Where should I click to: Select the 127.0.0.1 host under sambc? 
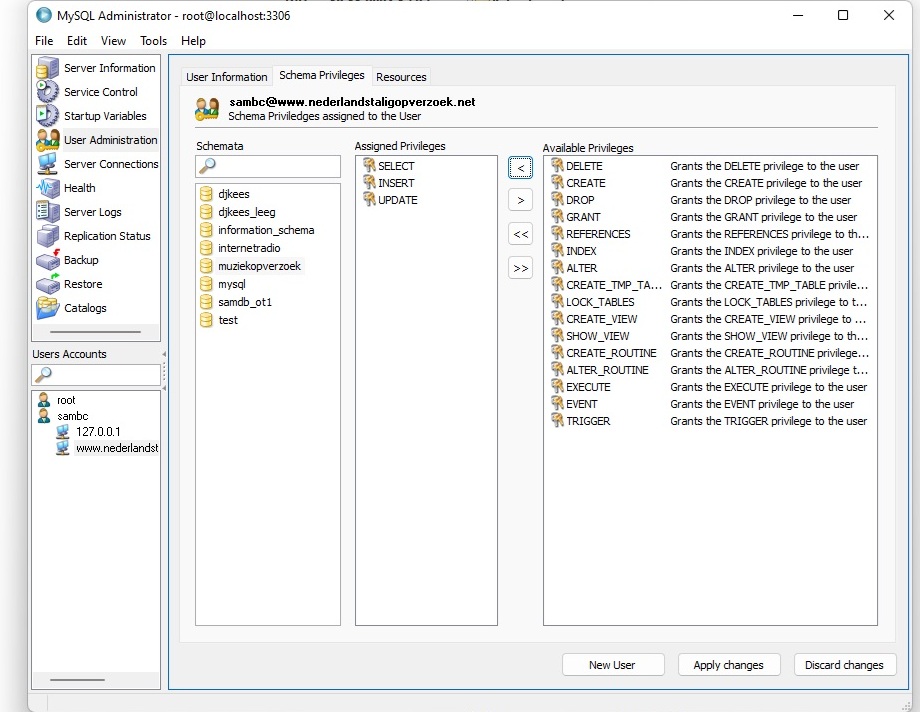pos(97,432)
